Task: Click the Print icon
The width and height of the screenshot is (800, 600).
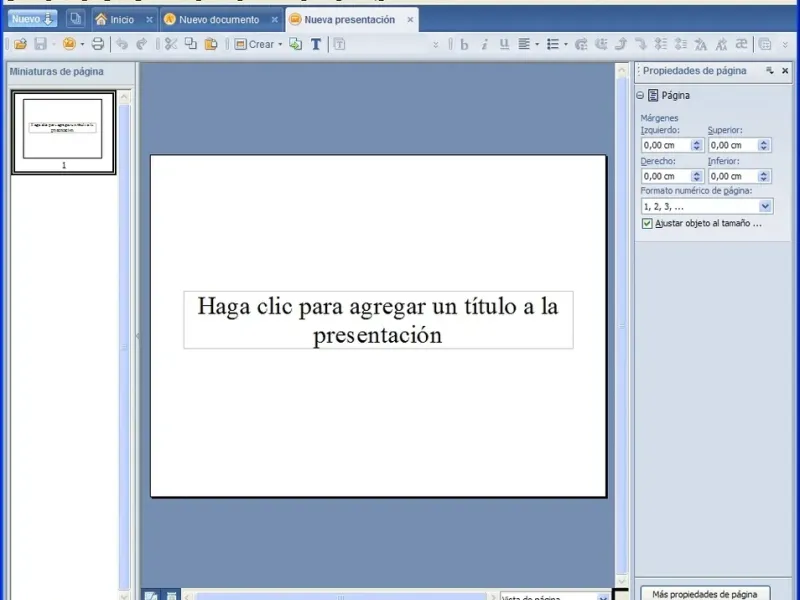Action: click(97, 44)
